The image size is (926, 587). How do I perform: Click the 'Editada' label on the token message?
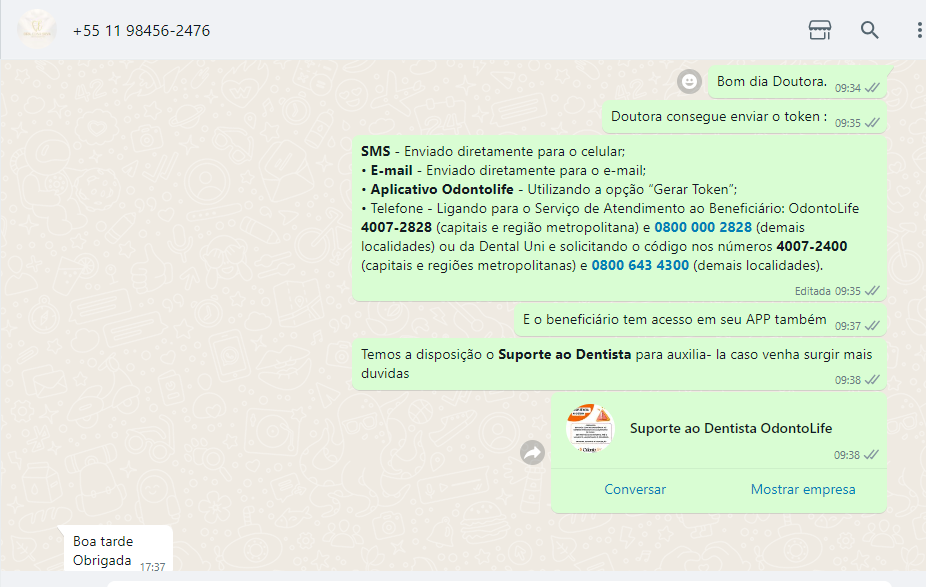pyautogui.click(x=813, y=291)
